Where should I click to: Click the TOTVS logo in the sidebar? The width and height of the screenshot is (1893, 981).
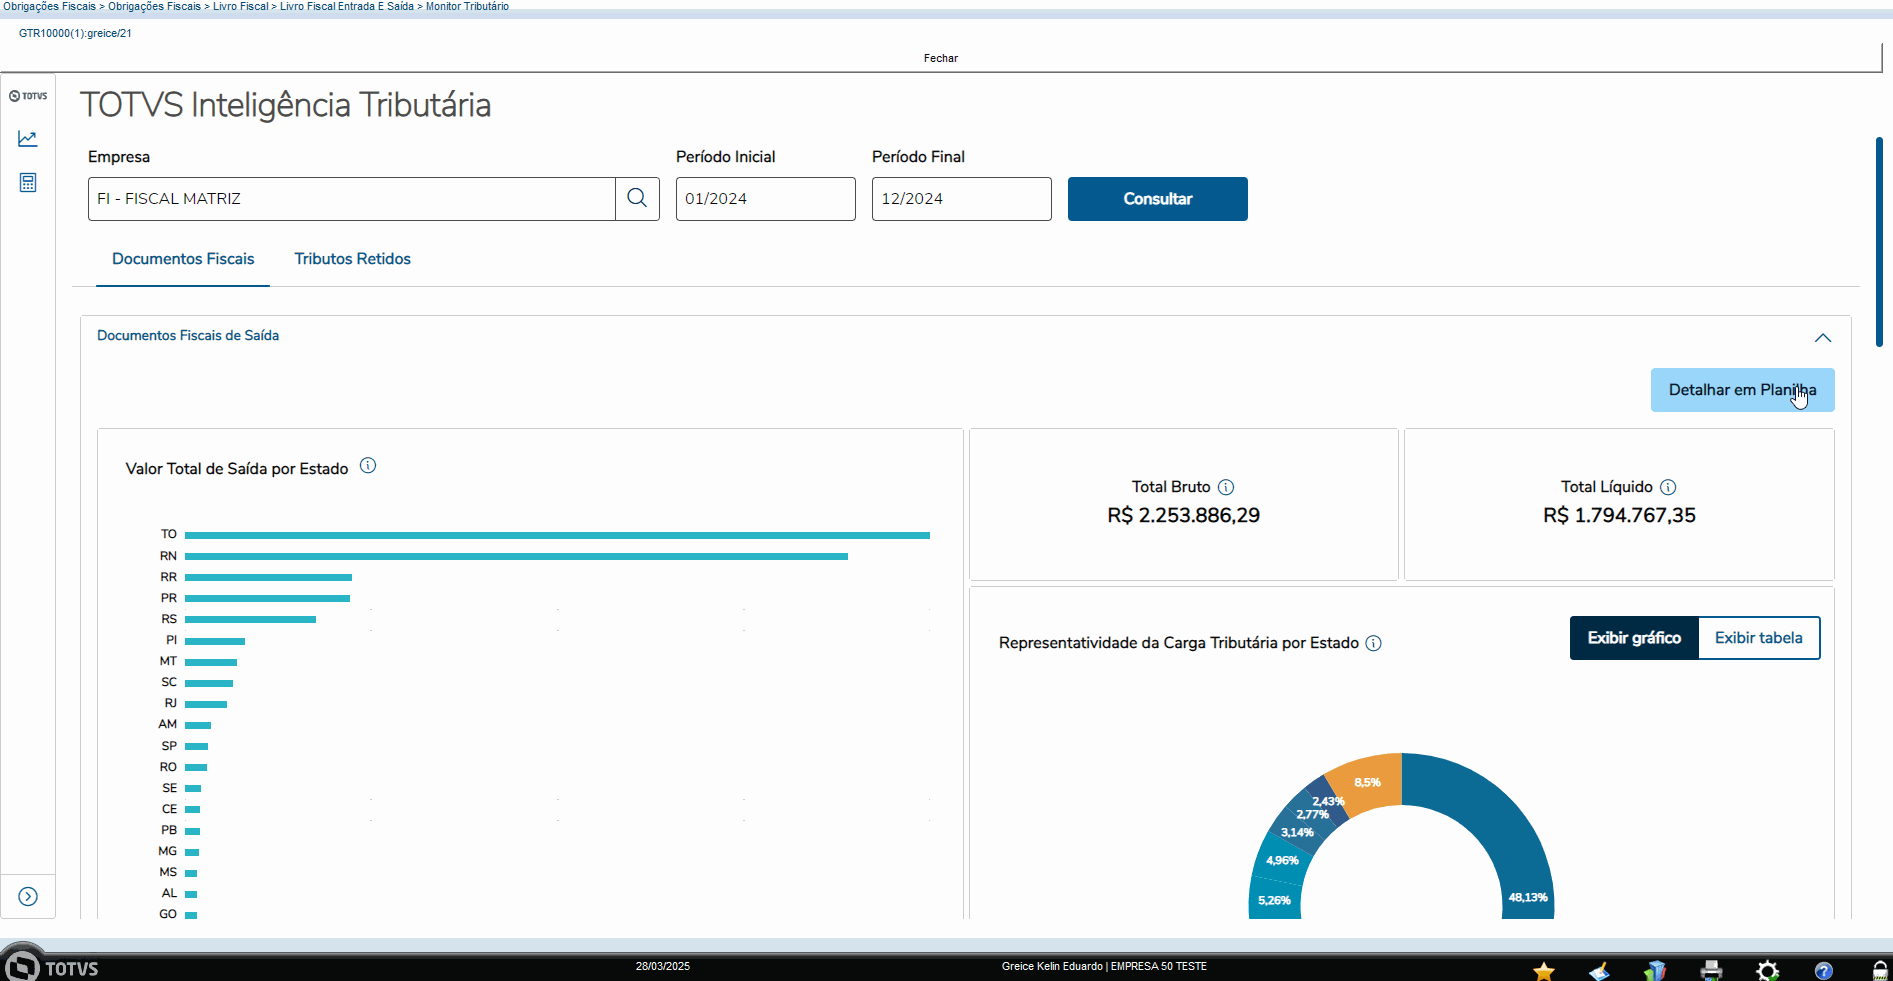click(28, 96)
